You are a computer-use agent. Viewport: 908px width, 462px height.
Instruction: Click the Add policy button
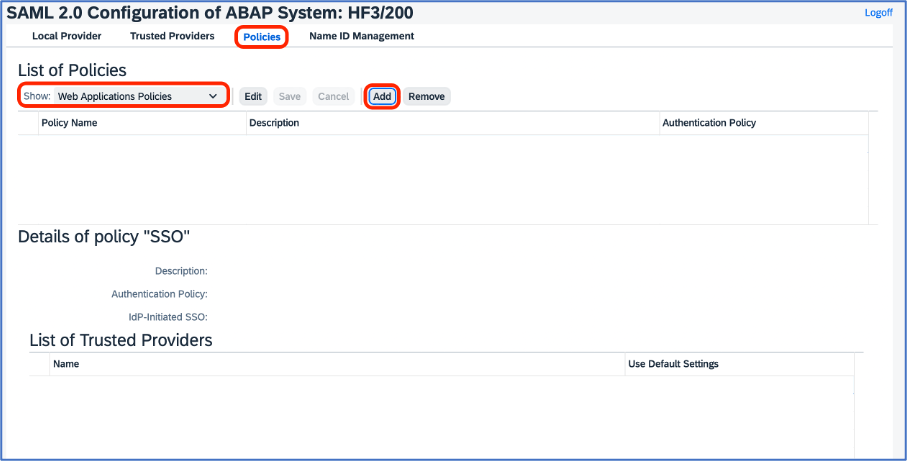click(x=382, y=96)
